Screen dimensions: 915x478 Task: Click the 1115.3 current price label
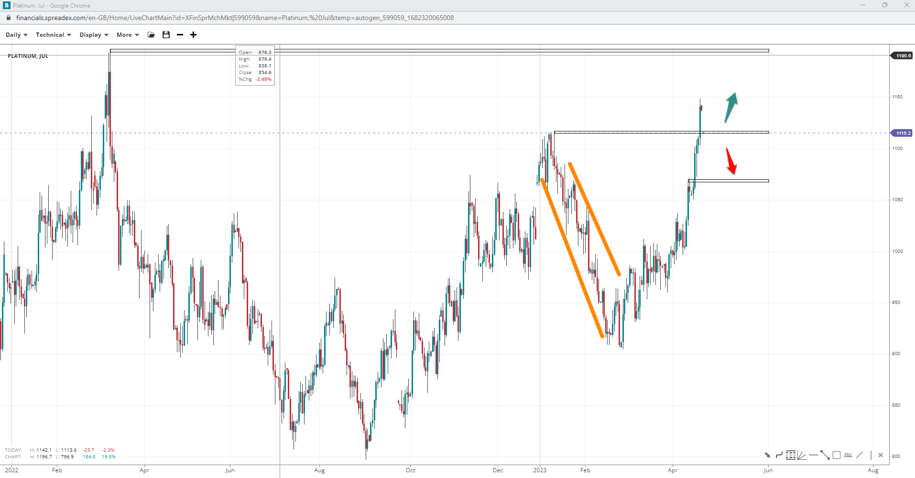tap(901, 133)
